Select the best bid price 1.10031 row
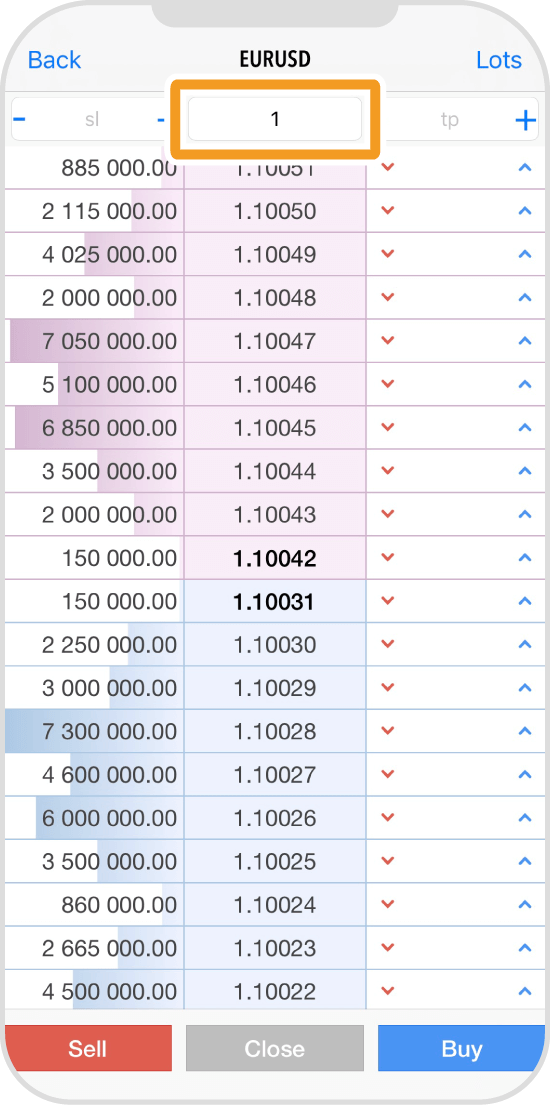 pos(275,602)
